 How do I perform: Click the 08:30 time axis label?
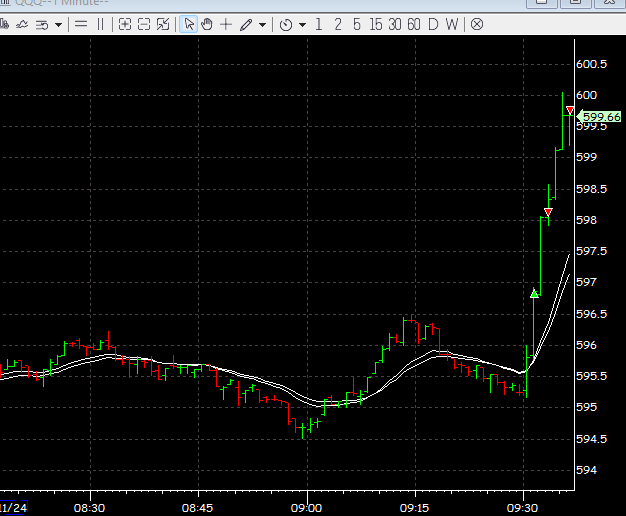click(x=89, y=508)
